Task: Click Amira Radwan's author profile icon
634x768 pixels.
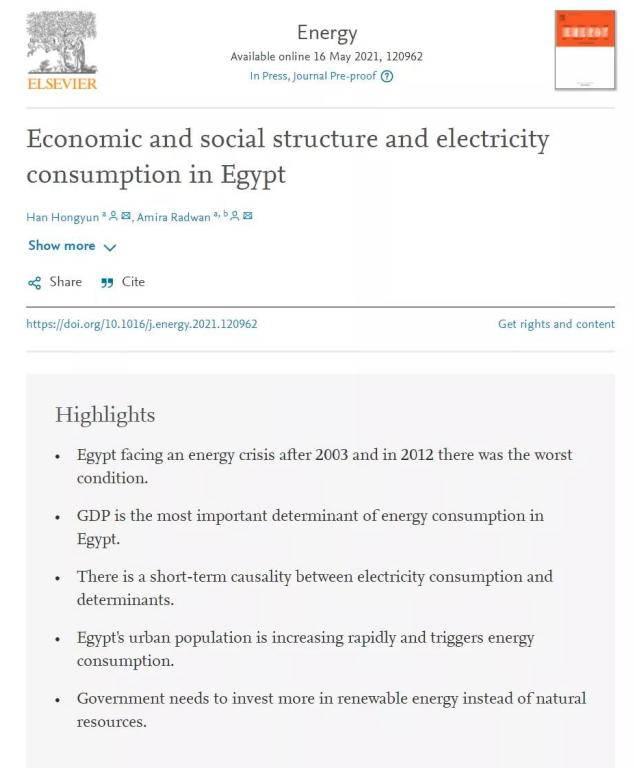Action: [234, 216]
